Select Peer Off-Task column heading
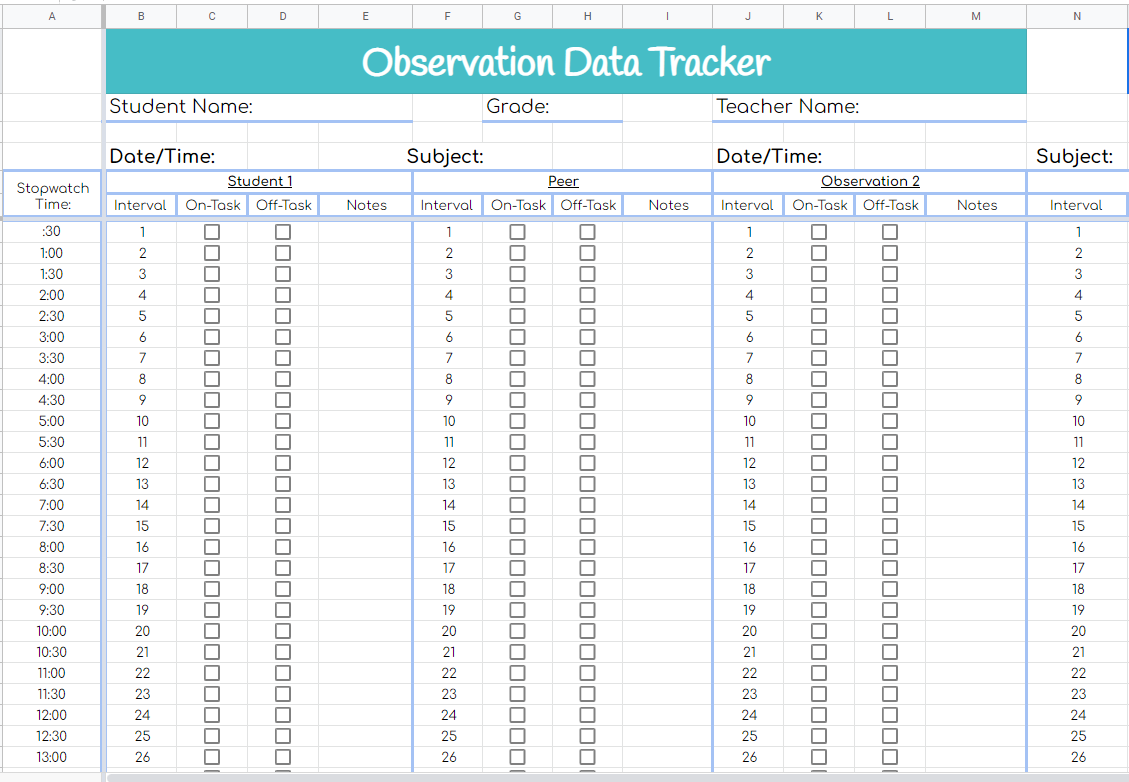This screenshot has width=1129, height=782. (x=588, y=205)
